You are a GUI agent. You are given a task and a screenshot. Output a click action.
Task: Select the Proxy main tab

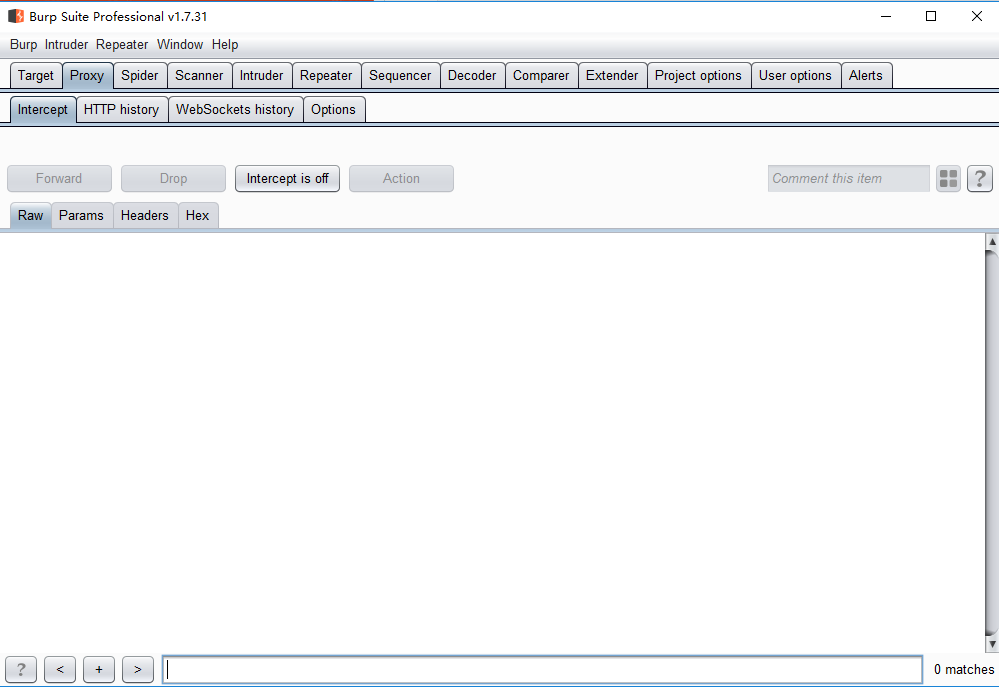pos(87,75)
